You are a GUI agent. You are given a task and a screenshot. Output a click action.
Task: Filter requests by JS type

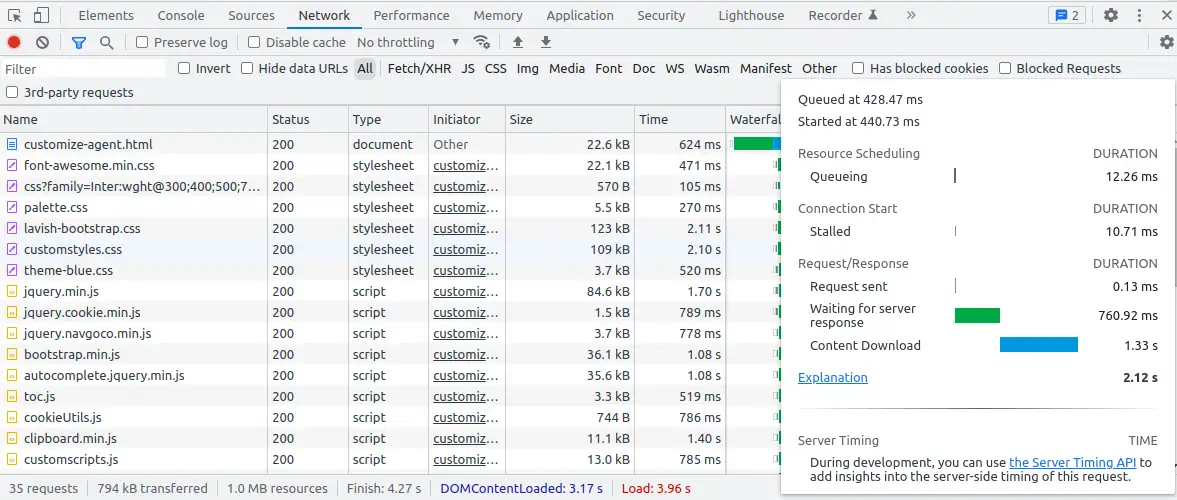(x=468, y=68)
